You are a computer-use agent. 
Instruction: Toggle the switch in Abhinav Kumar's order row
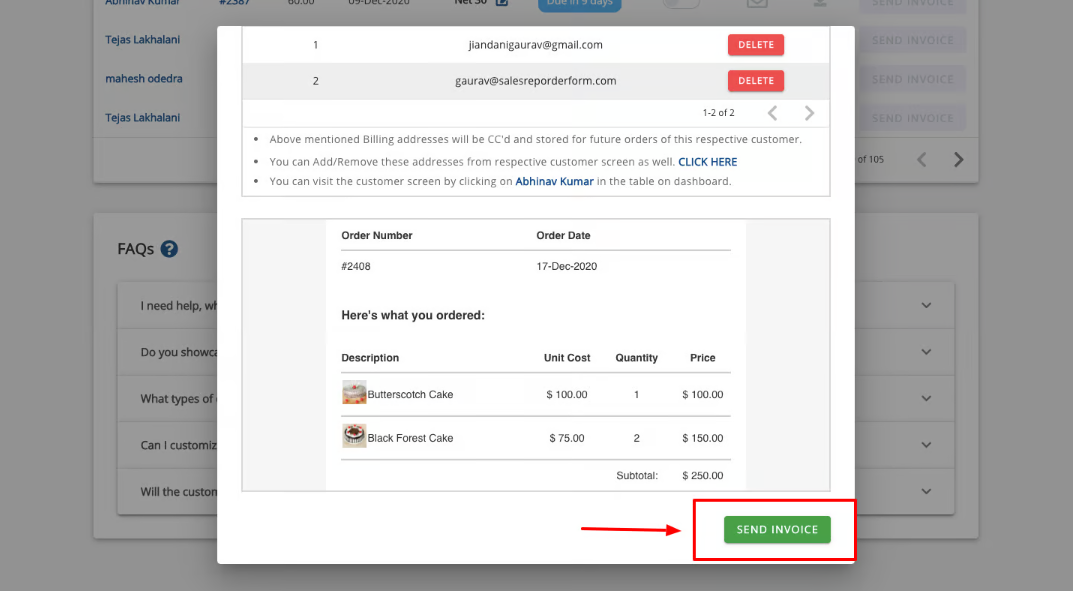(681, 4)
